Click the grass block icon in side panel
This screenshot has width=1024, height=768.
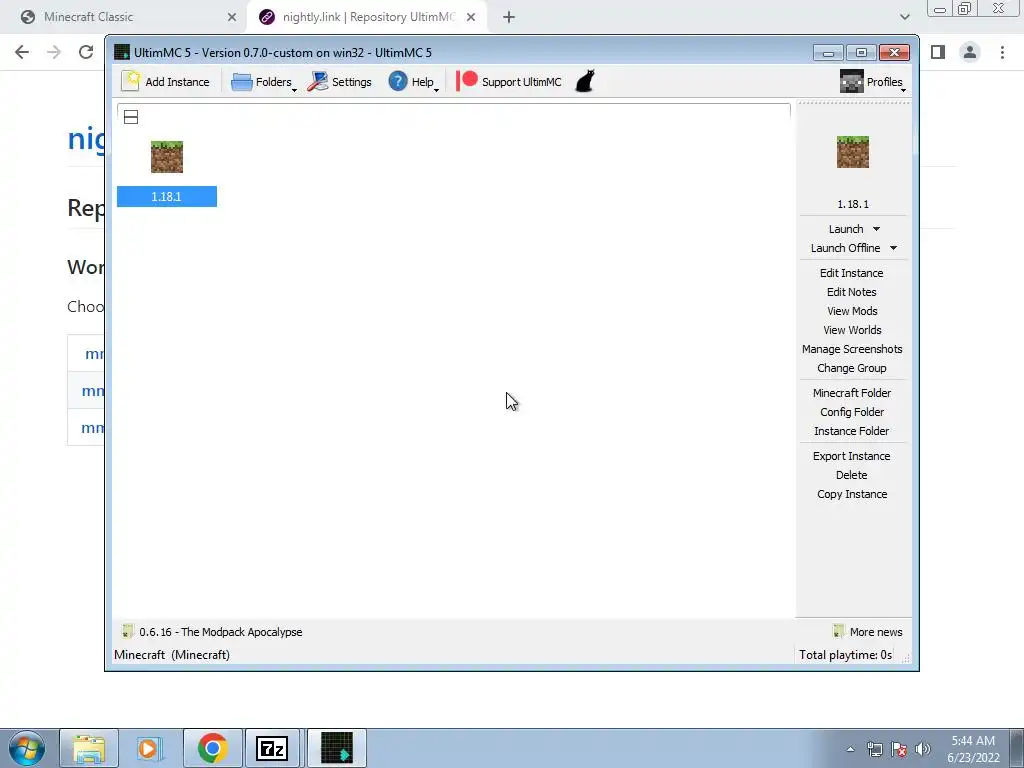[853, 152]
